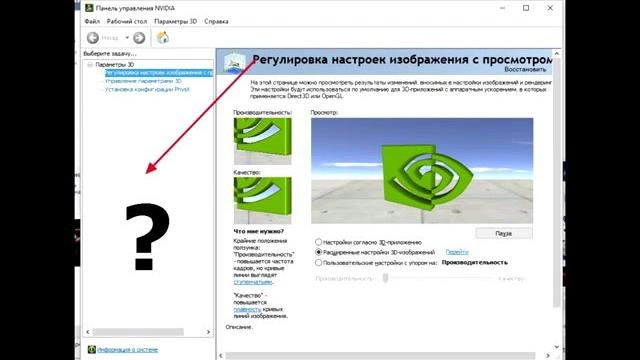Click the Back arrow toolbar icon
640x360 pixels.
pyautogui.click(x=93, y=38)
